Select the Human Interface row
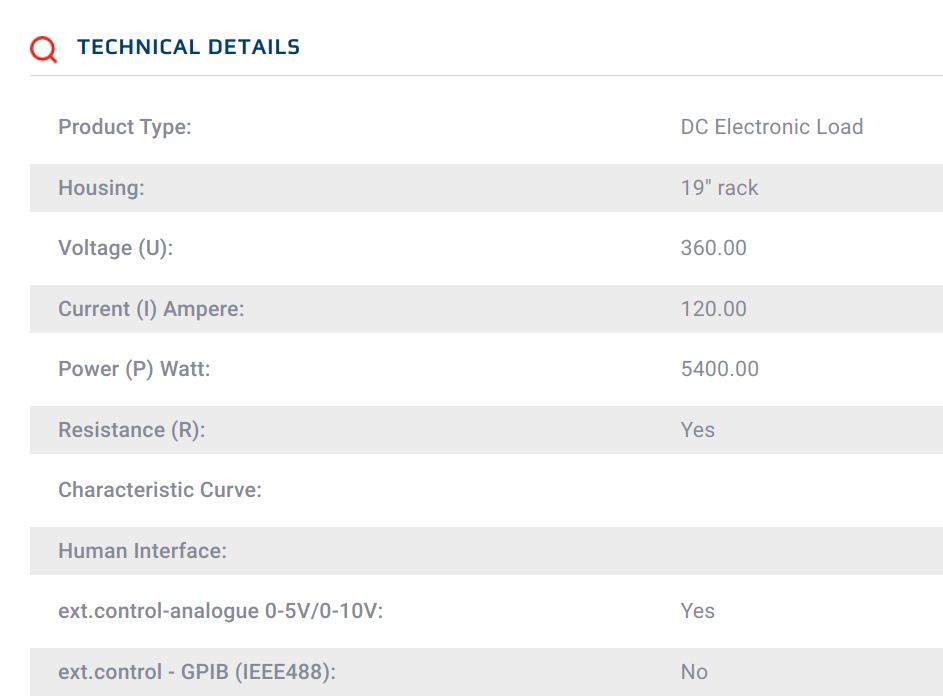The height and width of the screenshot is (696, 943). coord(487,550)
